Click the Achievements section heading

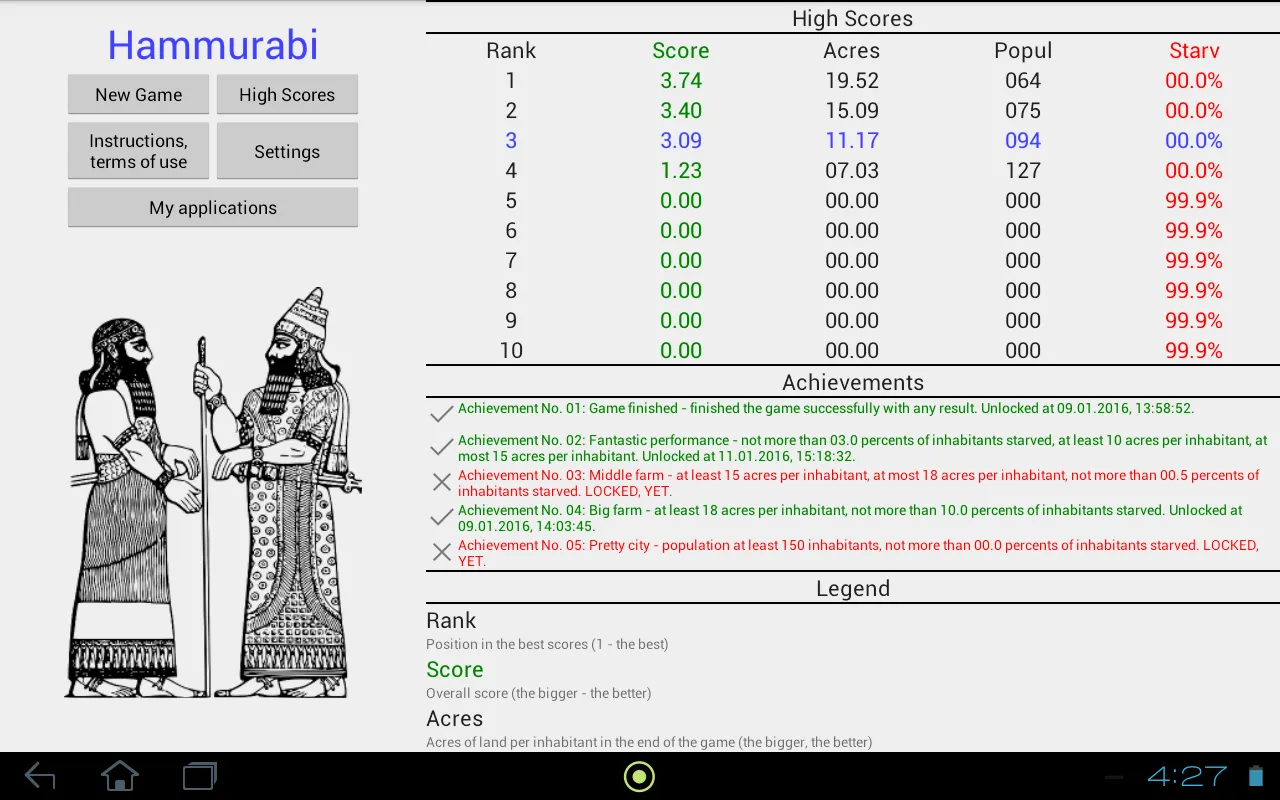(853, 383)
